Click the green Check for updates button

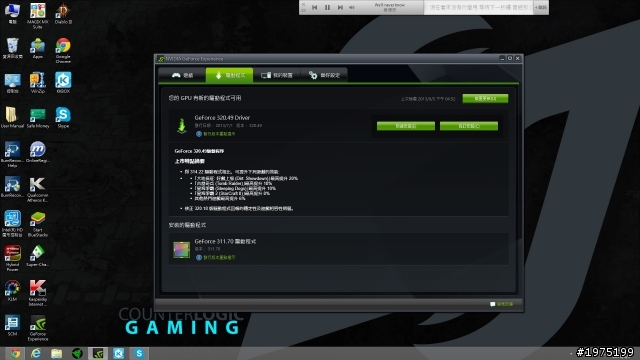(x=485, y=98)
